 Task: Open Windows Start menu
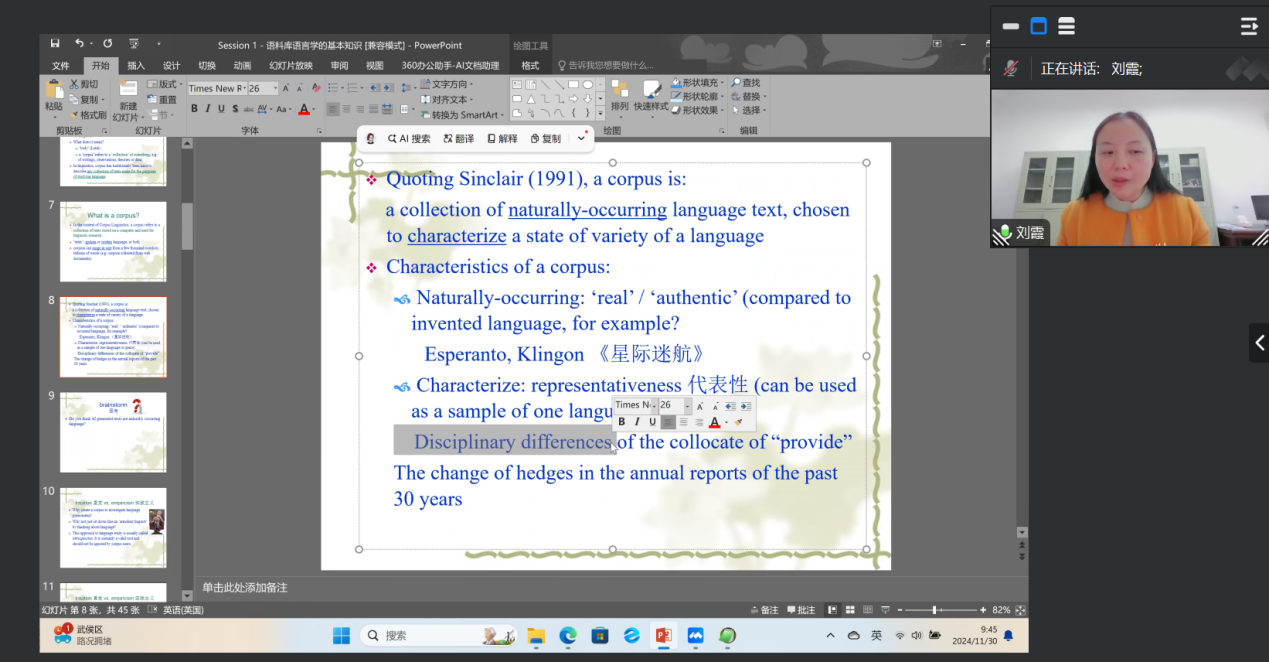pyautogui.click(x=341, y=635)
